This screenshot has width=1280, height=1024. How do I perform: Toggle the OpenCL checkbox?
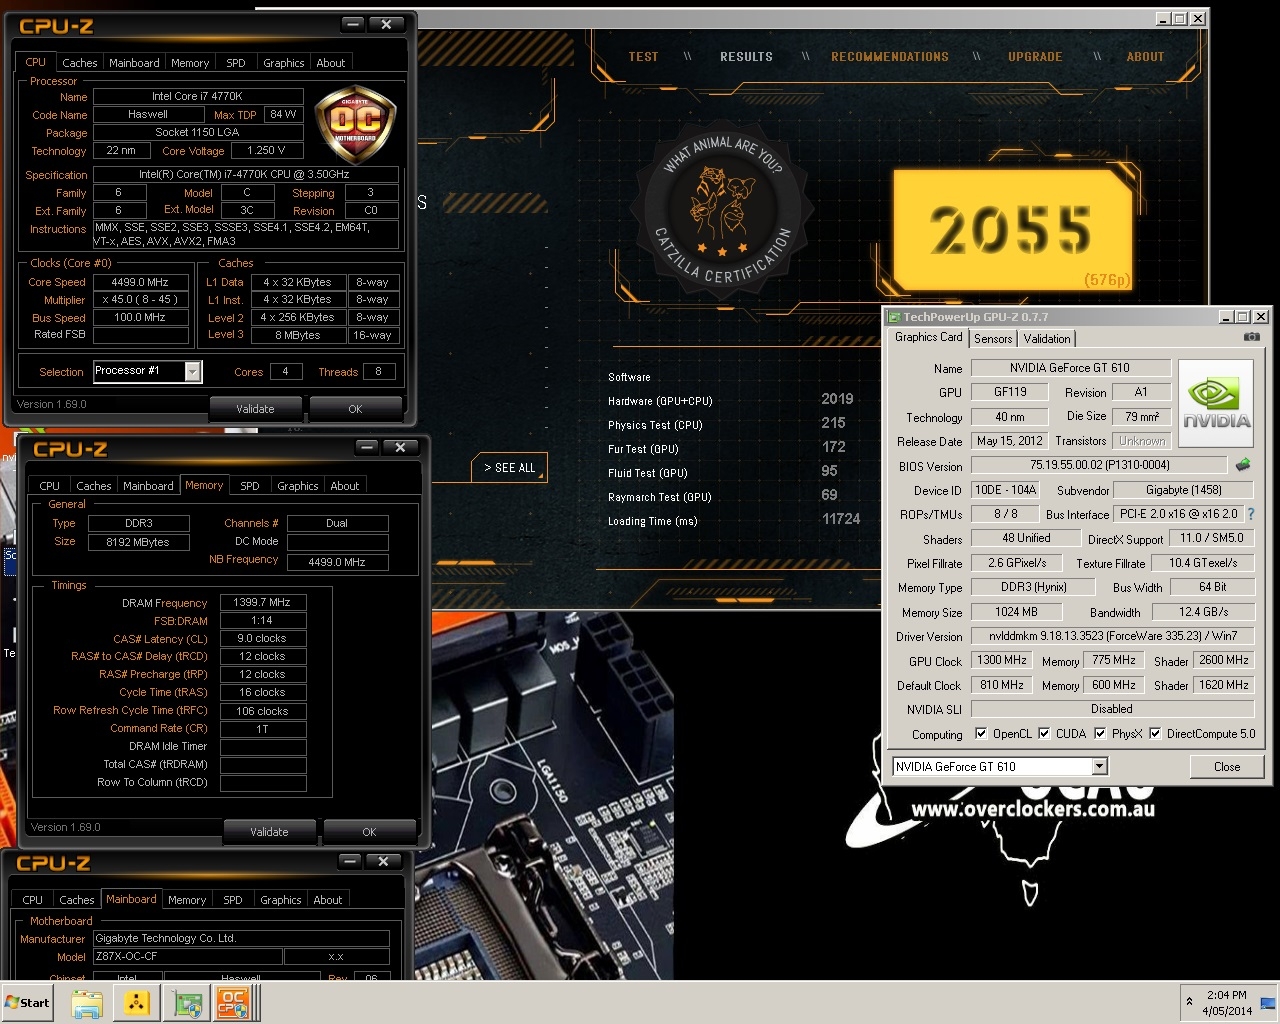pyautogui.click(x=981, y=733)
